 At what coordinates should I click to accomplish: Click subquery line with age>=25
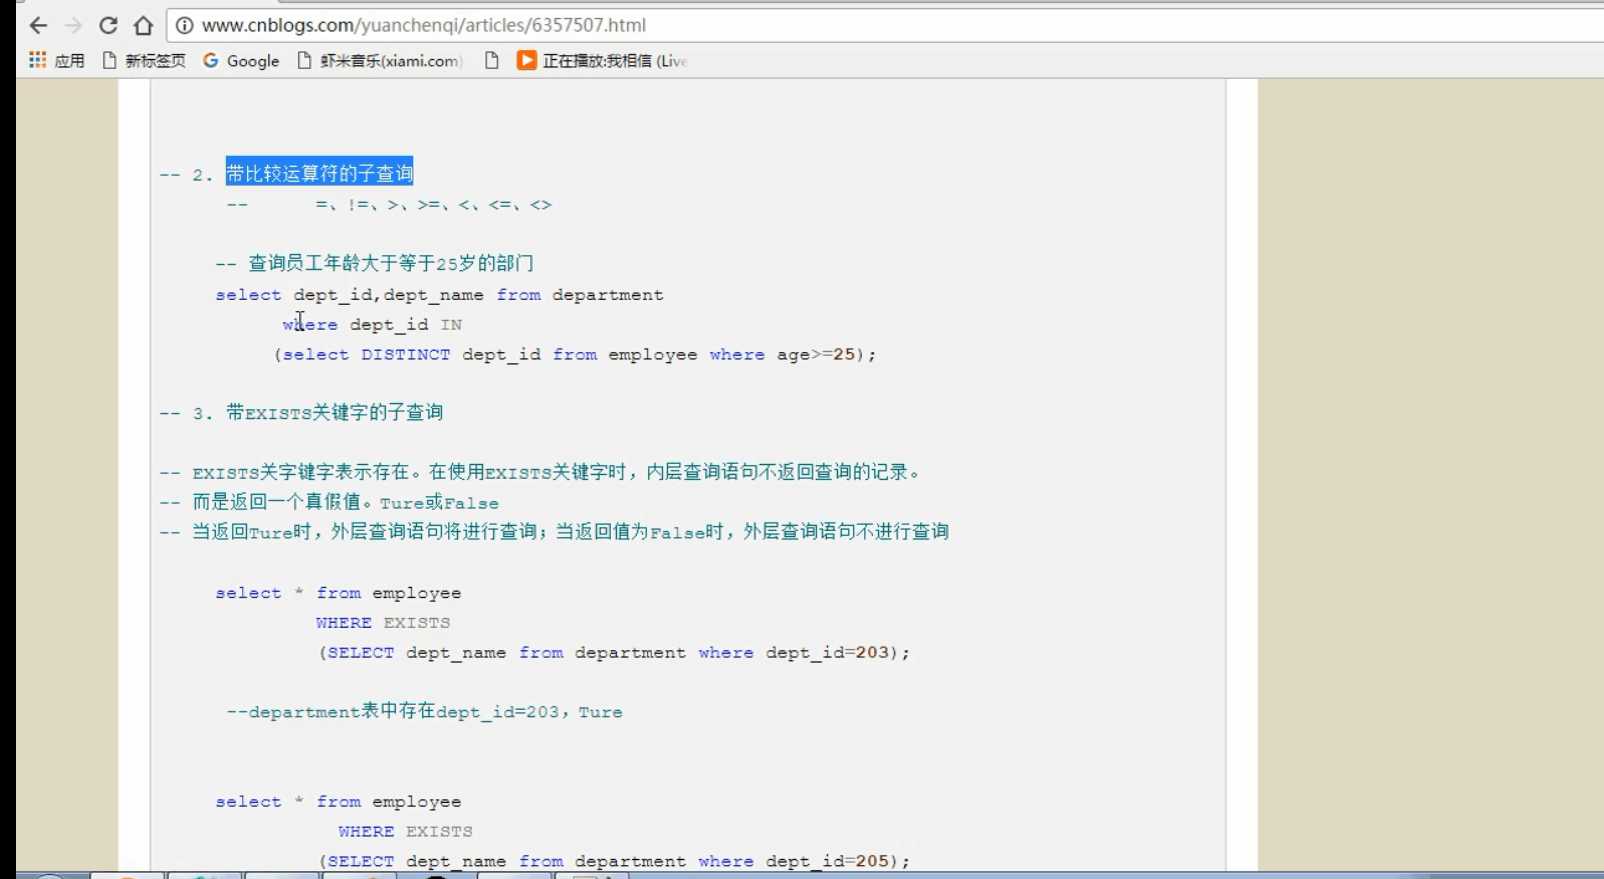[x=575, y=355]
